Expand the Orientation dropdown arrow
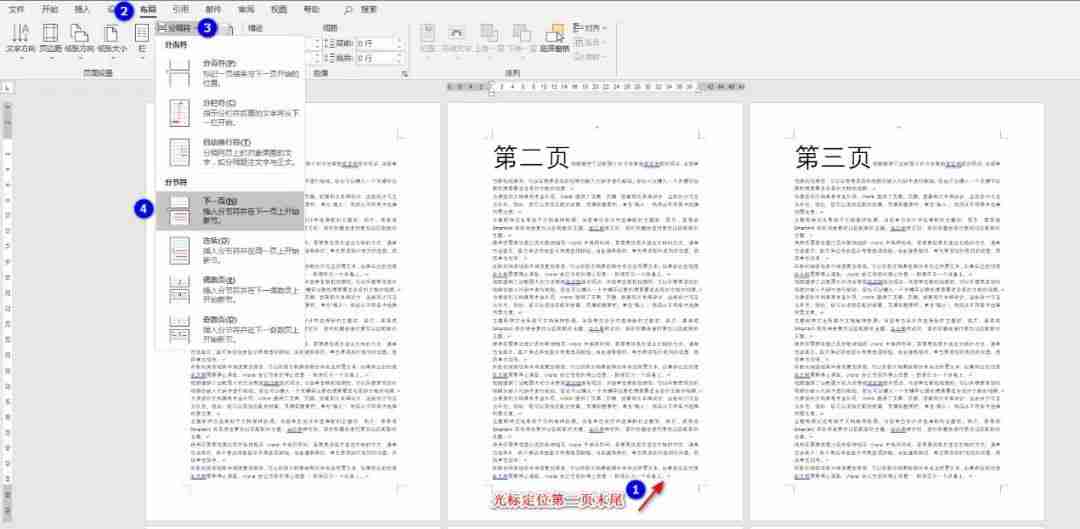 pyautogui.click(x=80, y=57)
